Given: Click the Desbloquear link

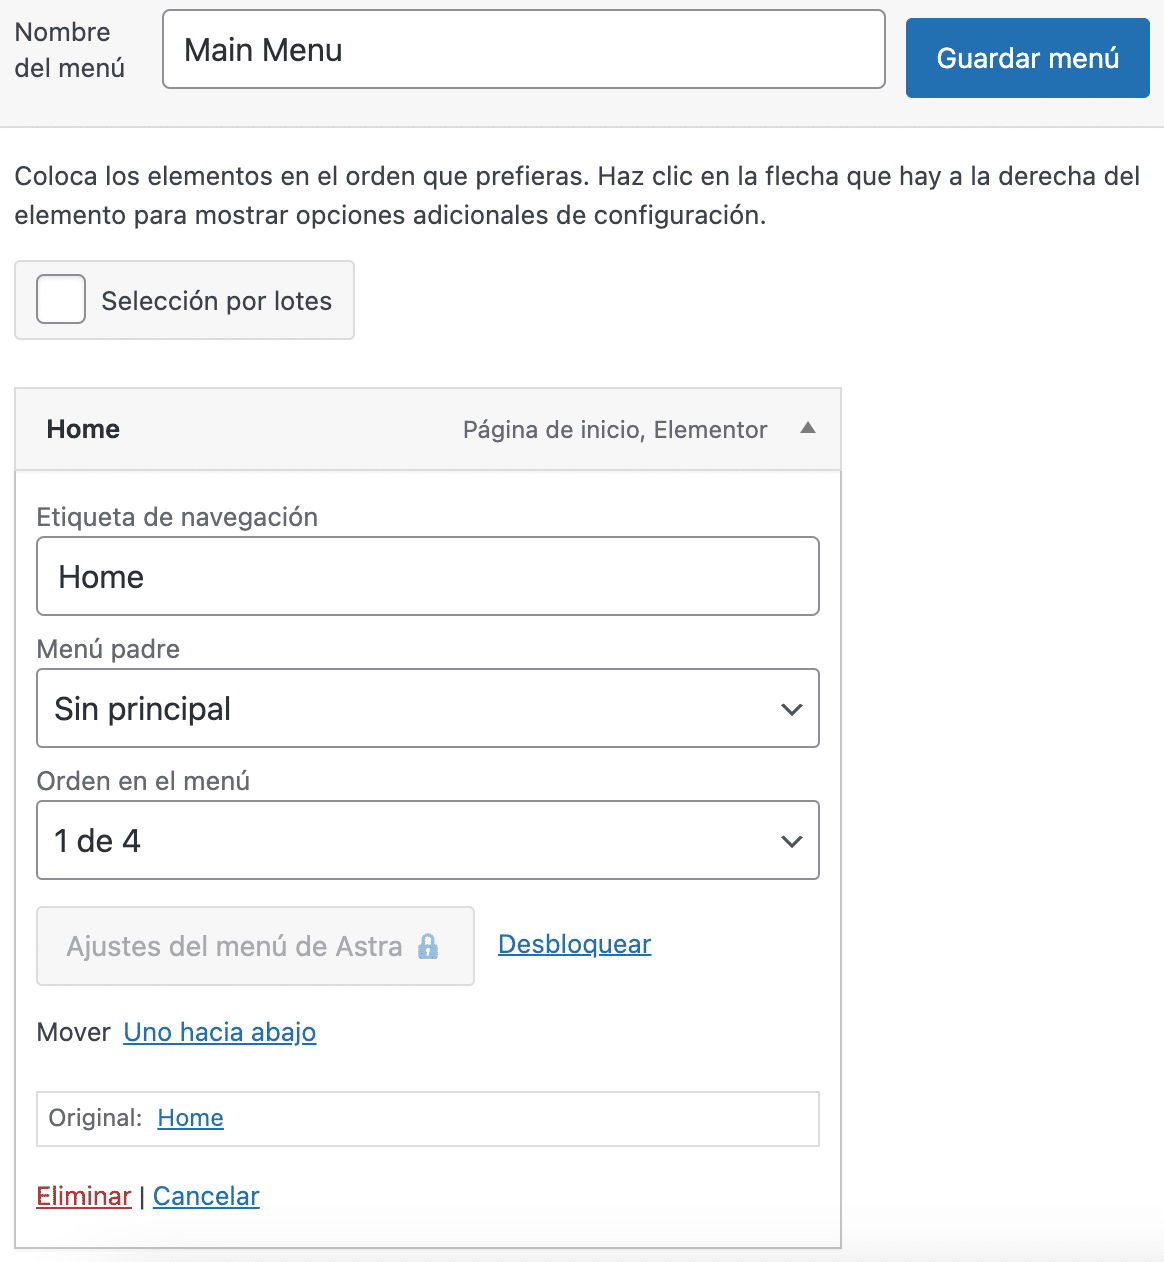Looking at the screenshot, I should [574, 944].
